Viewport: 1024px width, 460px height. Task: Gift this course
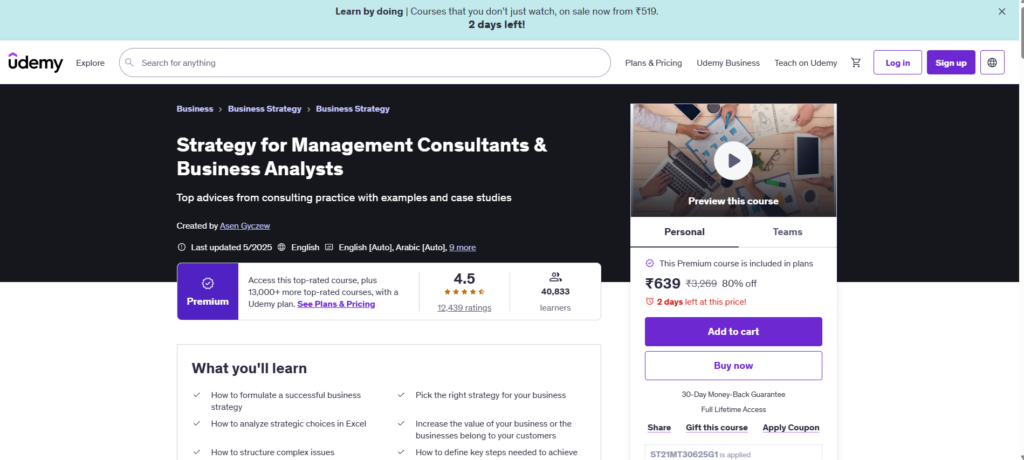pos(716,427)
